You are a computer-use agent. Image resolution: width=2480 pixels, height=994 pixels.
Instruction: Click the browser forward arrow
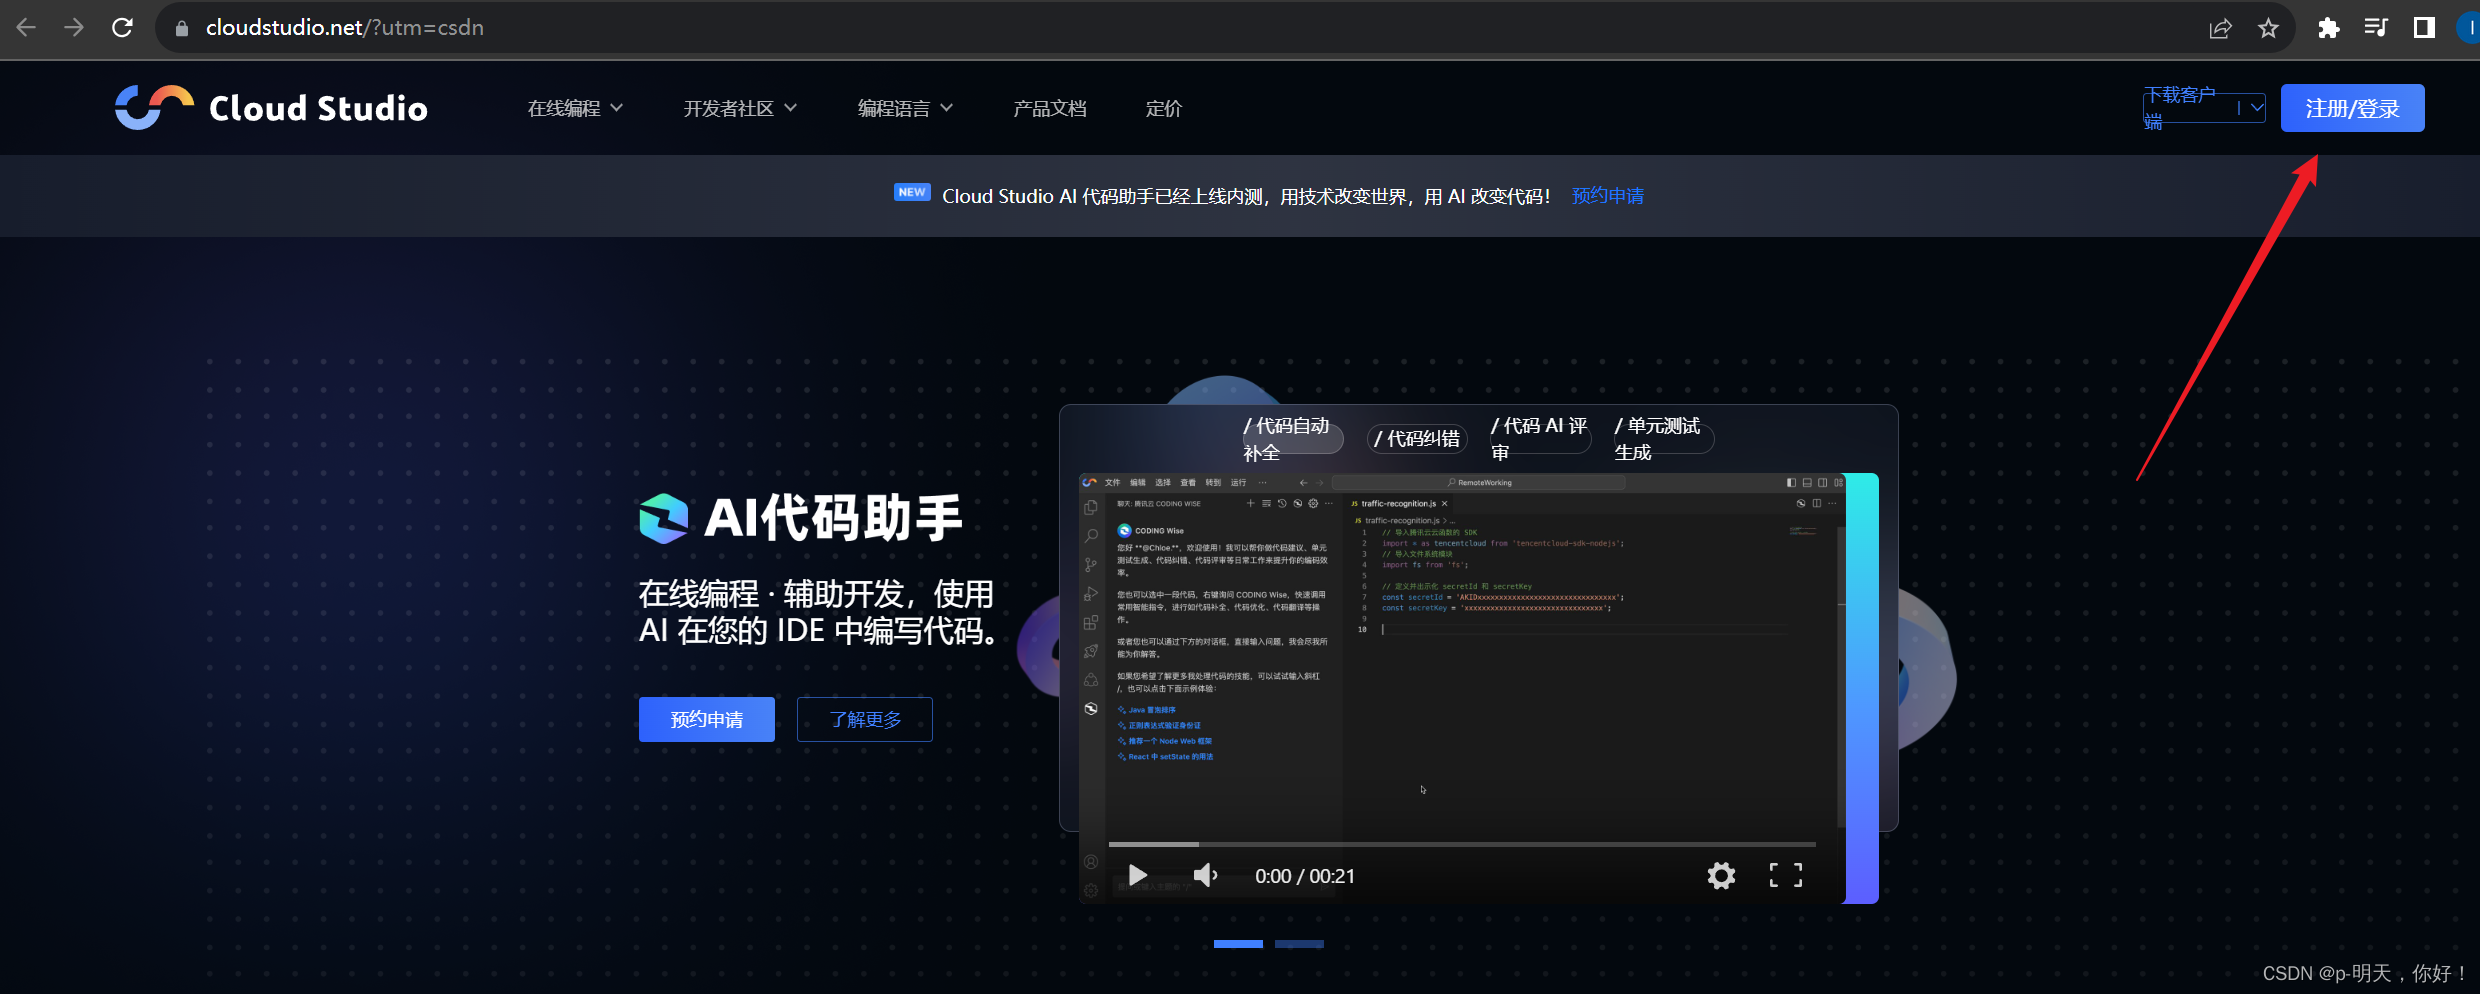pyautogui.click(x=74, y=28)
